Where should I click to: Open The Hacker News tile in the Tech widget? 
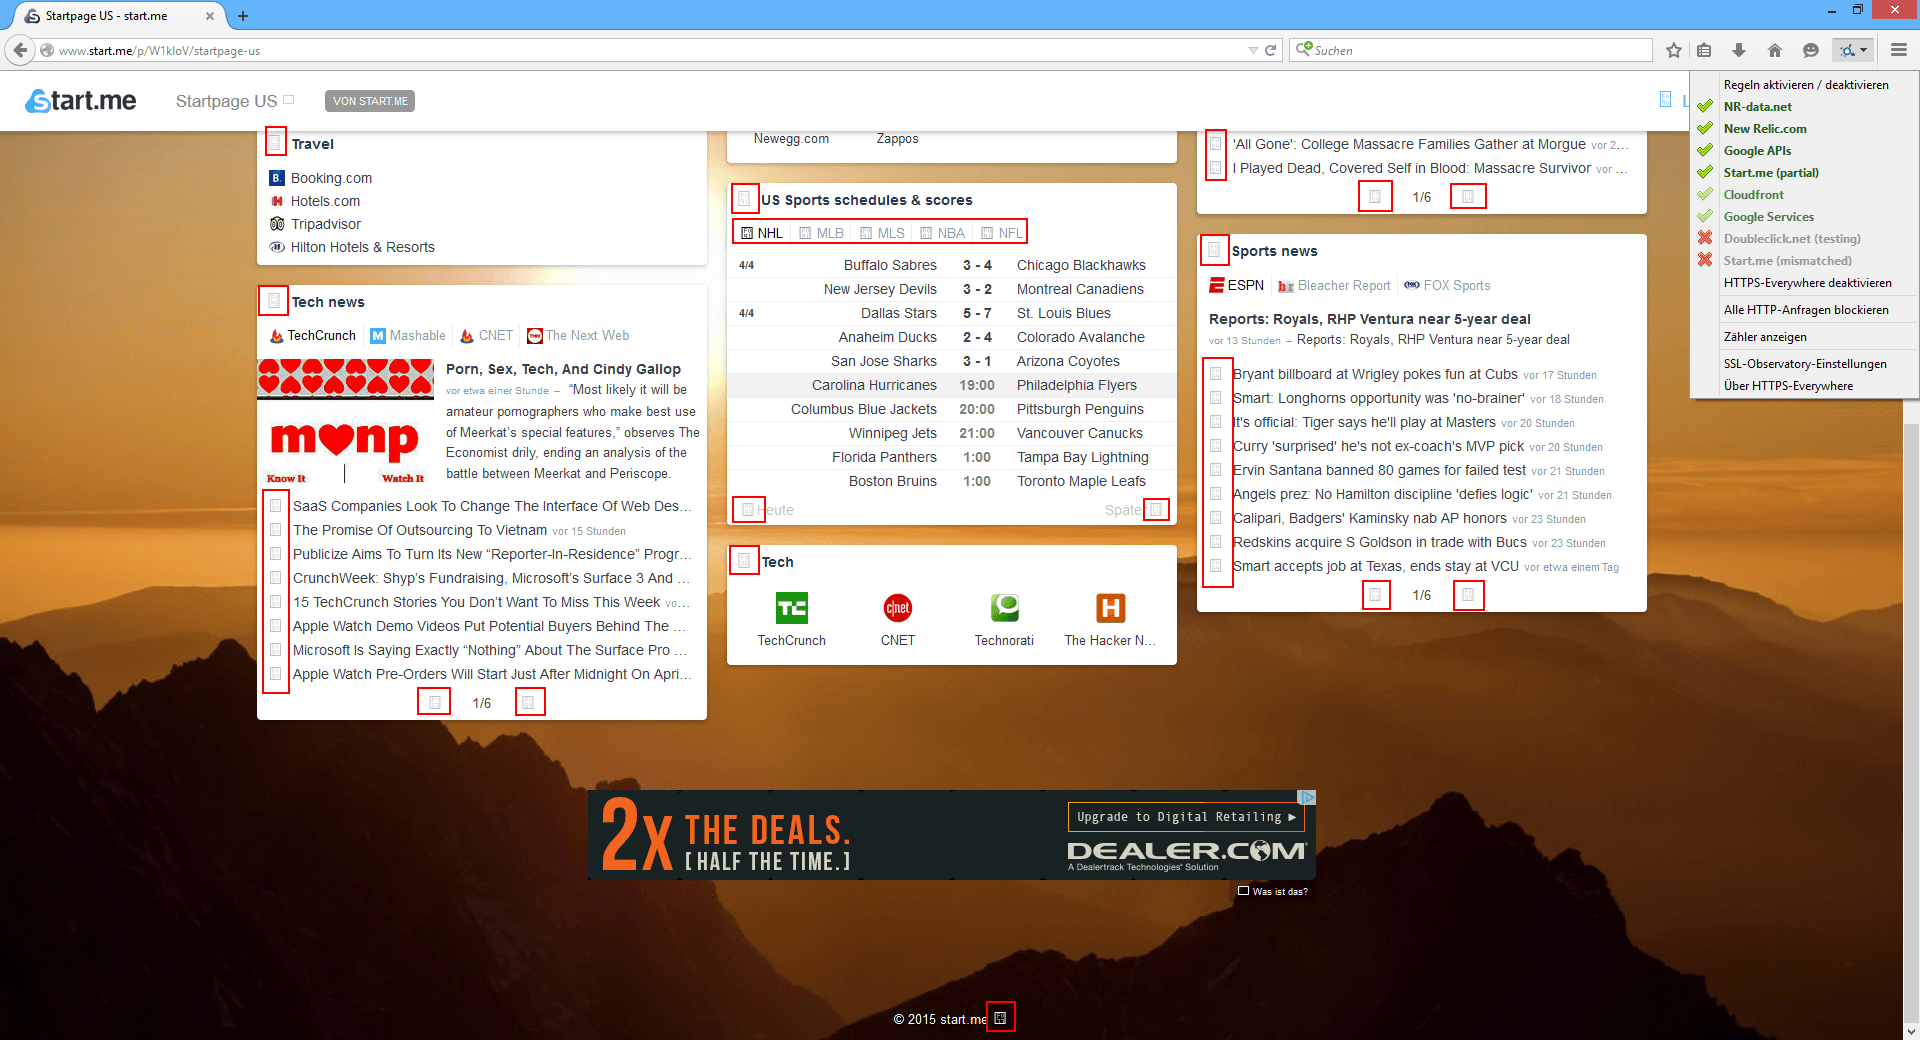1110,620
